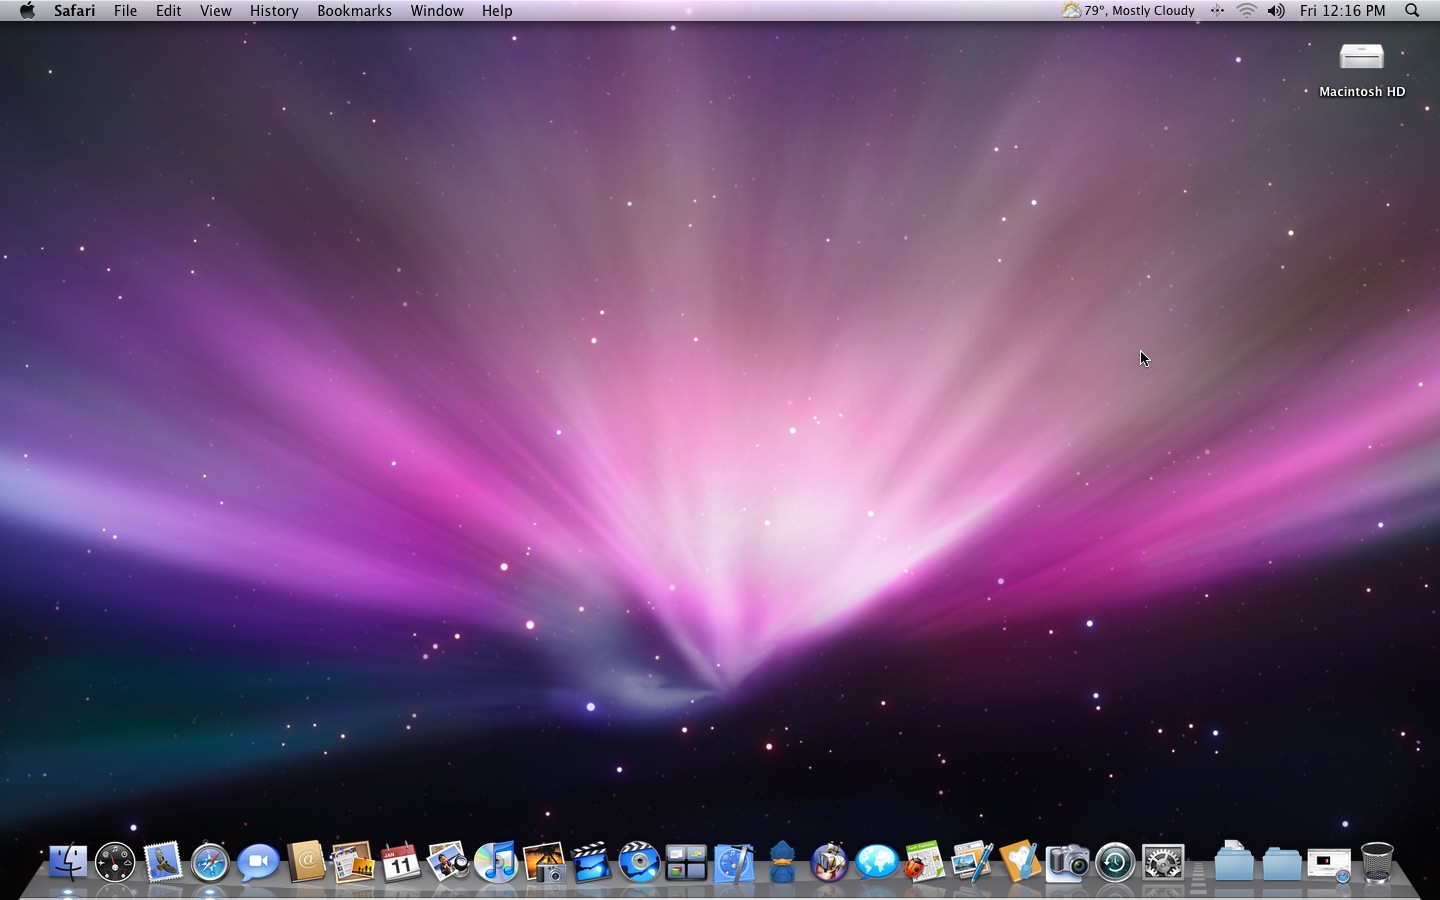Open the photo-and-pen editor in Dock

point(972,862)
